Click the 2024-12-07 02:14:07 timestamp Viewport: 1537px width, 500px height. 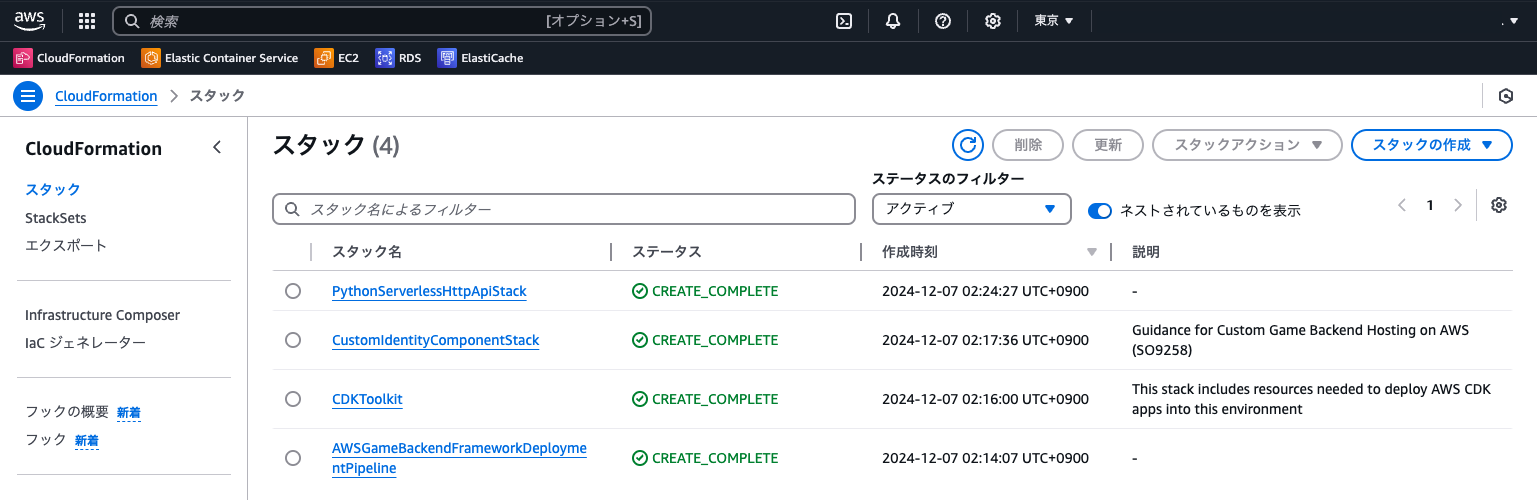tap(985, 458)
